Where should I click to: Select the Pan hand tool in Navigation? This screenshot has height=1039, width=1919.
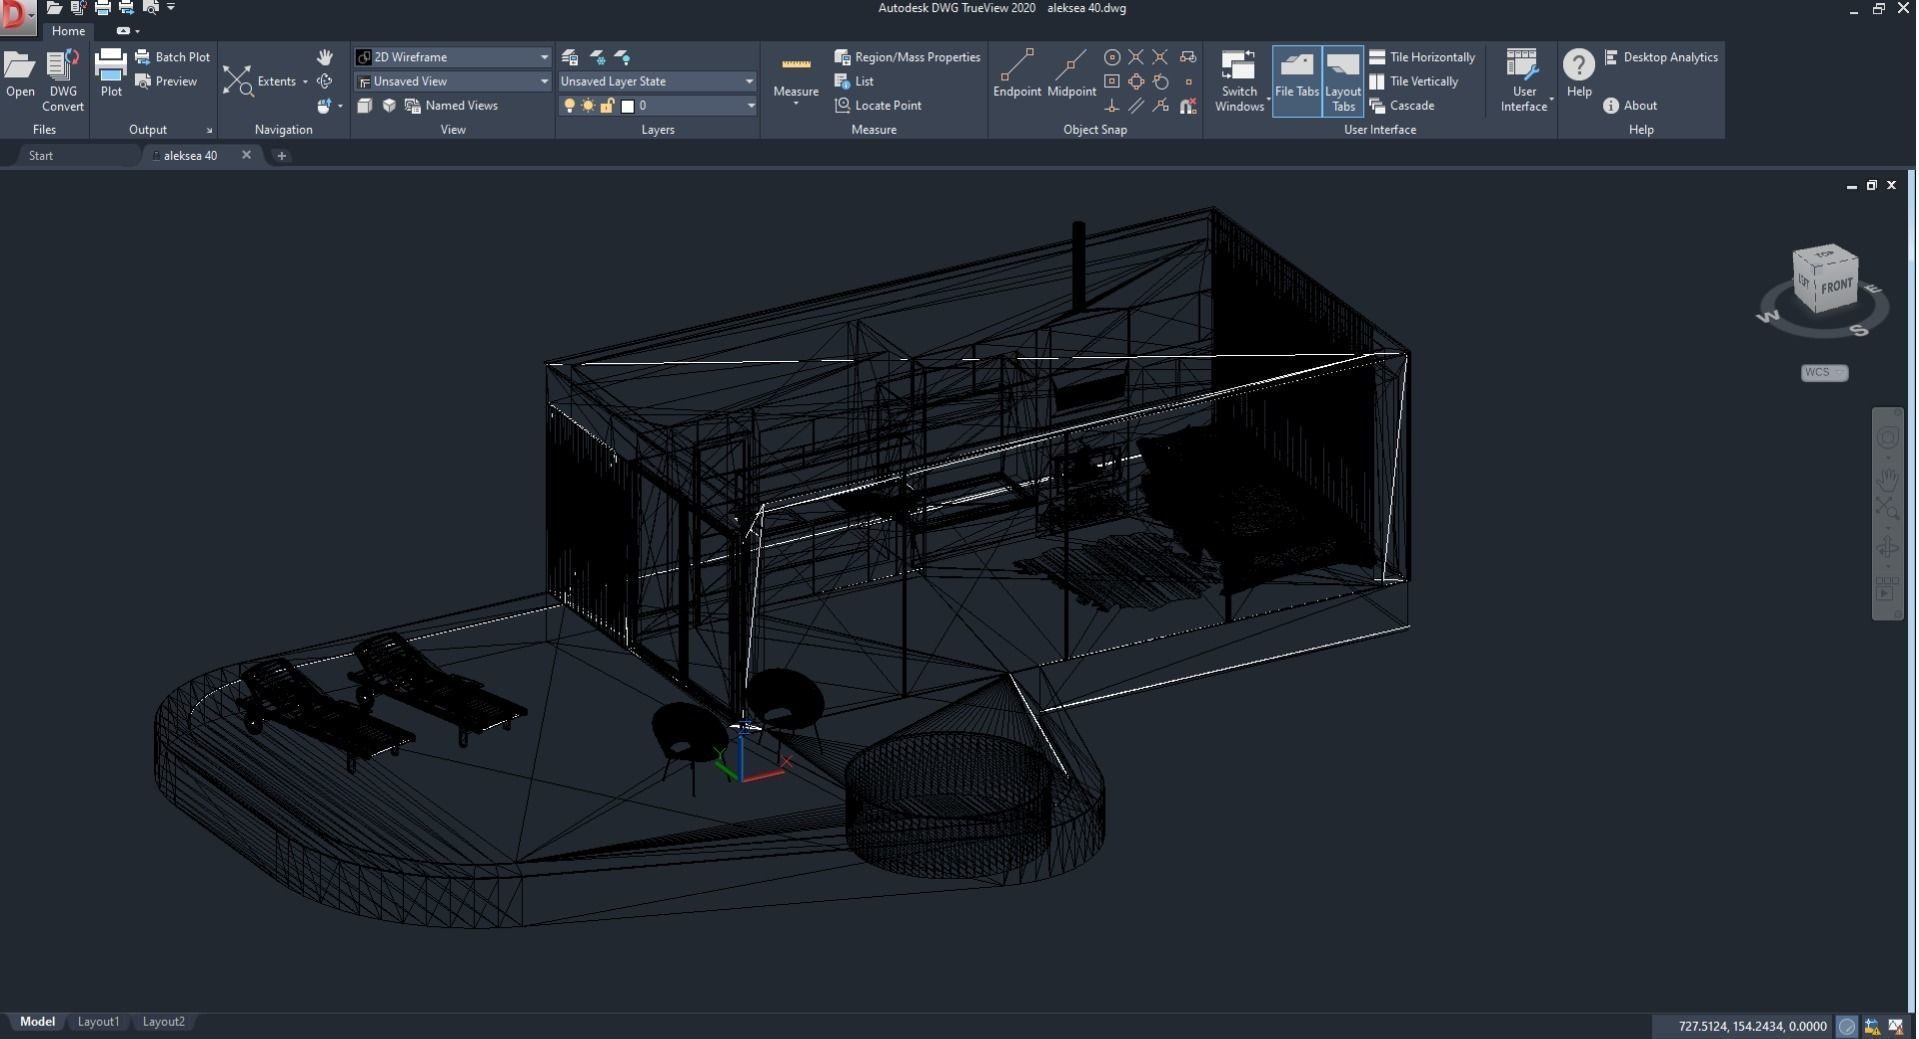(x=324, y=57)
